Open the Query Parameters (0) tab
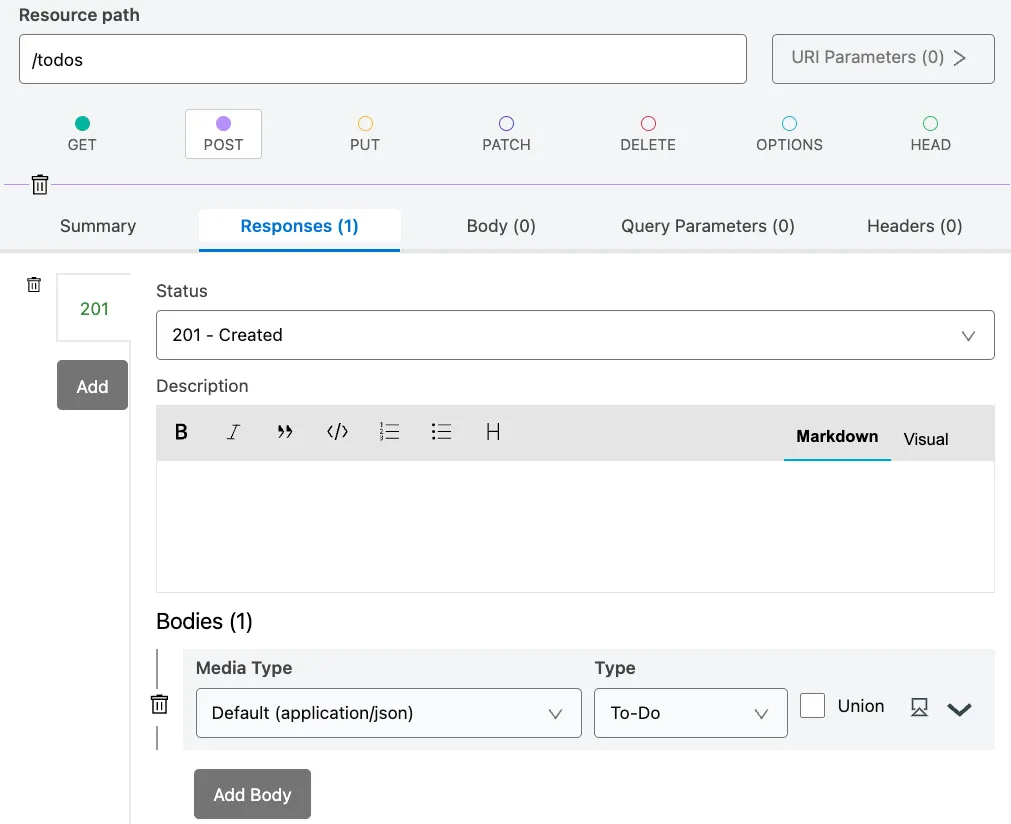The height and width of the screenshot is (824, 1011). 707,226
